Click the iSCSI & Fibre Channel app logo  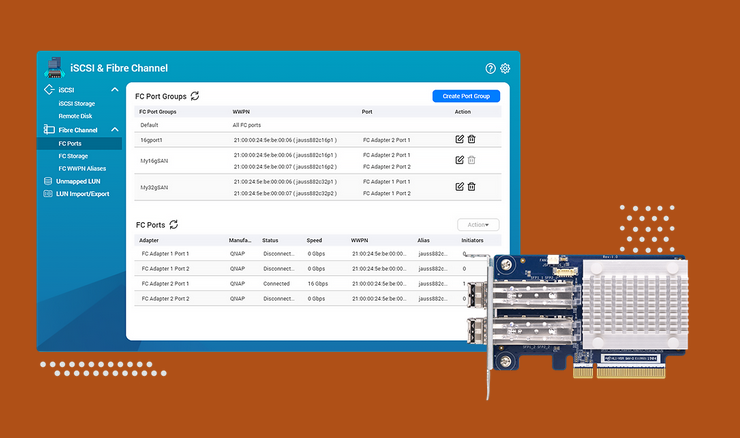(55, 67)
